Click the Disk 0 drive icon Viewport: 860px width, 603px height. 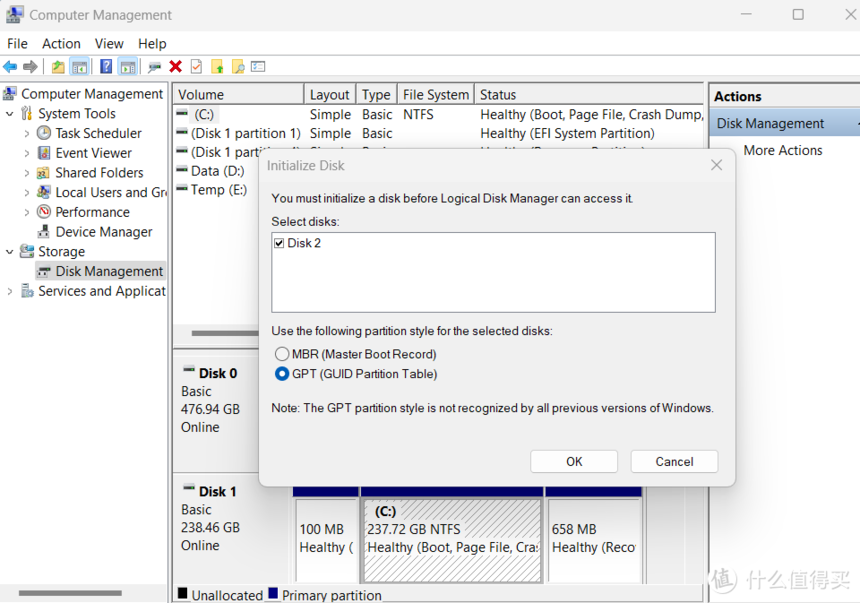189,370
